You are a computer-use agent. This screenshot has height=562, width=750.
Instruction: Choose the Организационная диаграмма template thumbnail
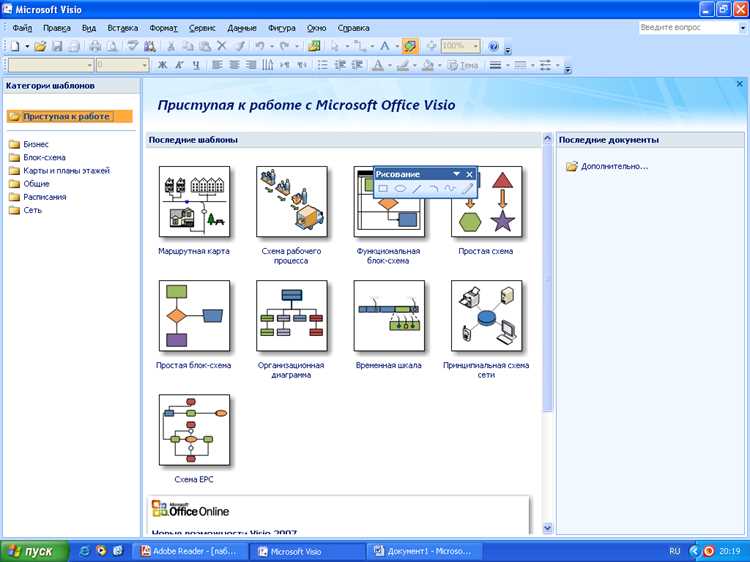click(x=292, y=316)
